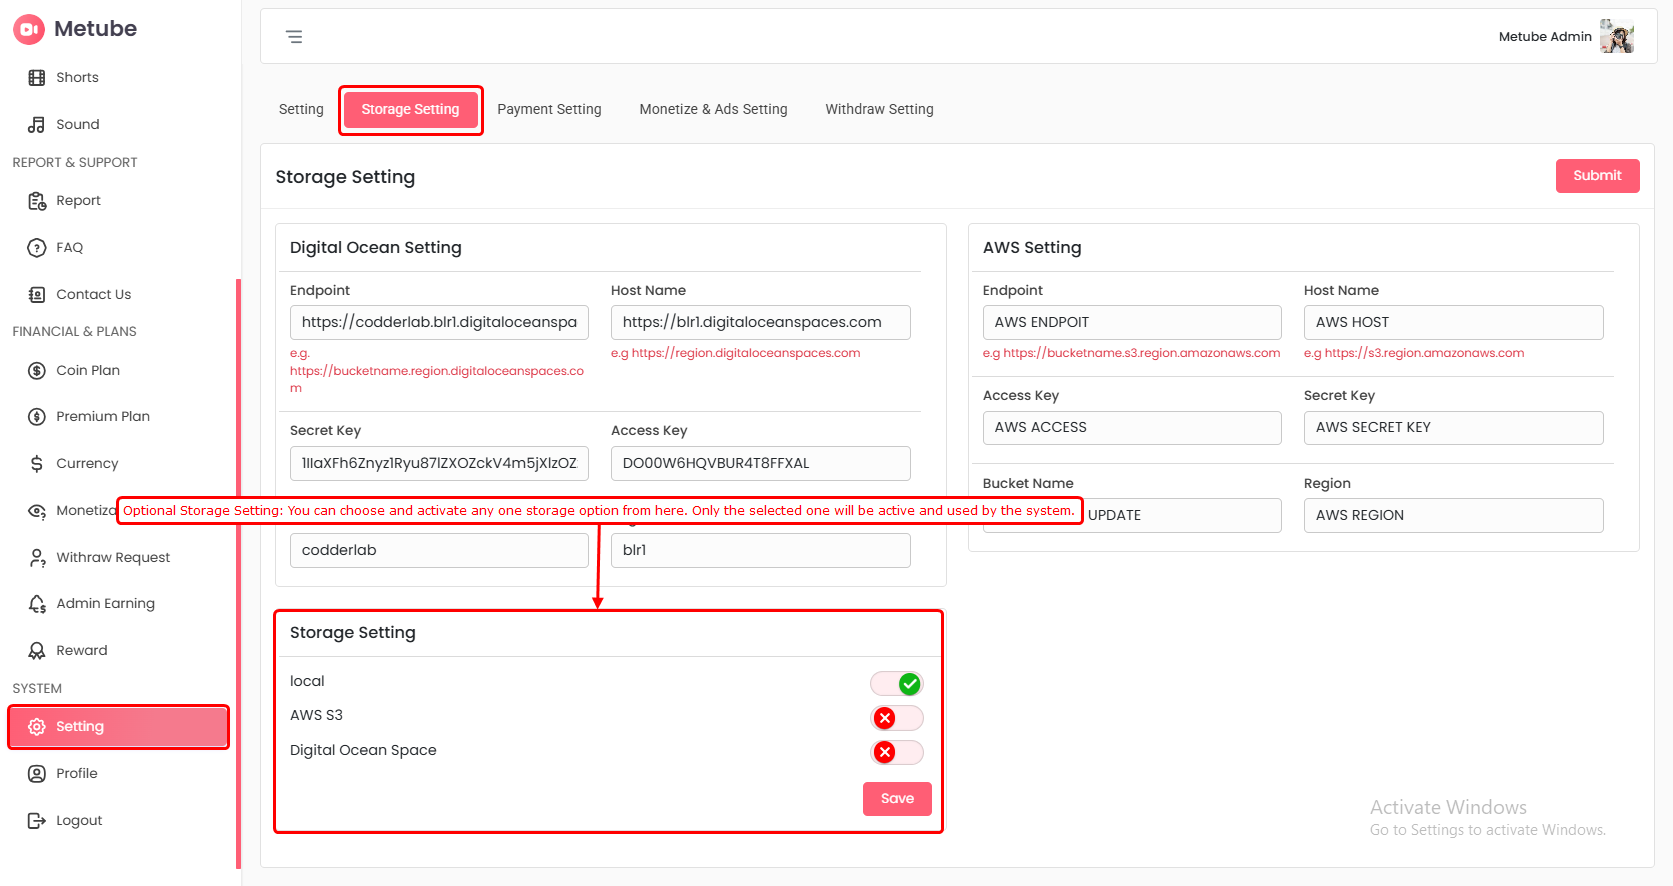The image size is (1673, 886).
Task: Click the AWS Region input field
Action: tap(1452, 515)
